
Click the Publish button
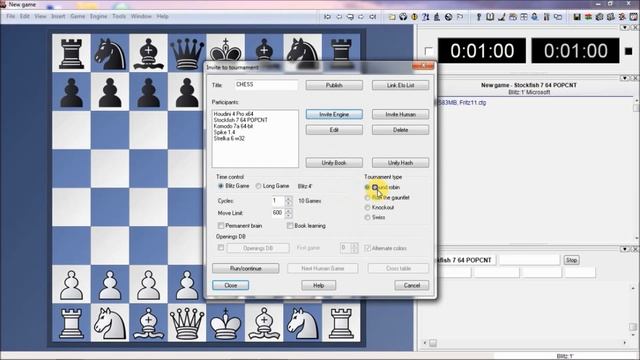point(334,85)
